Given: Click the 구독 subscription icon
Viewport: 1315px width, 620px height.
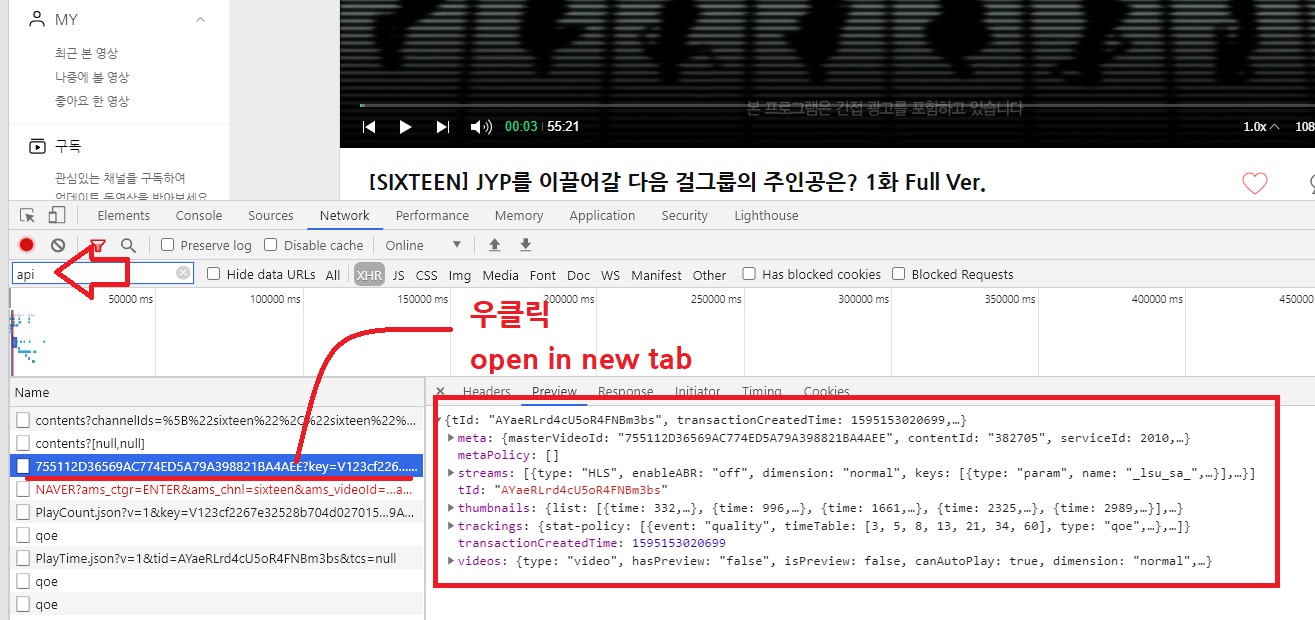Looking at the screenshot, I should pos(37,146).
